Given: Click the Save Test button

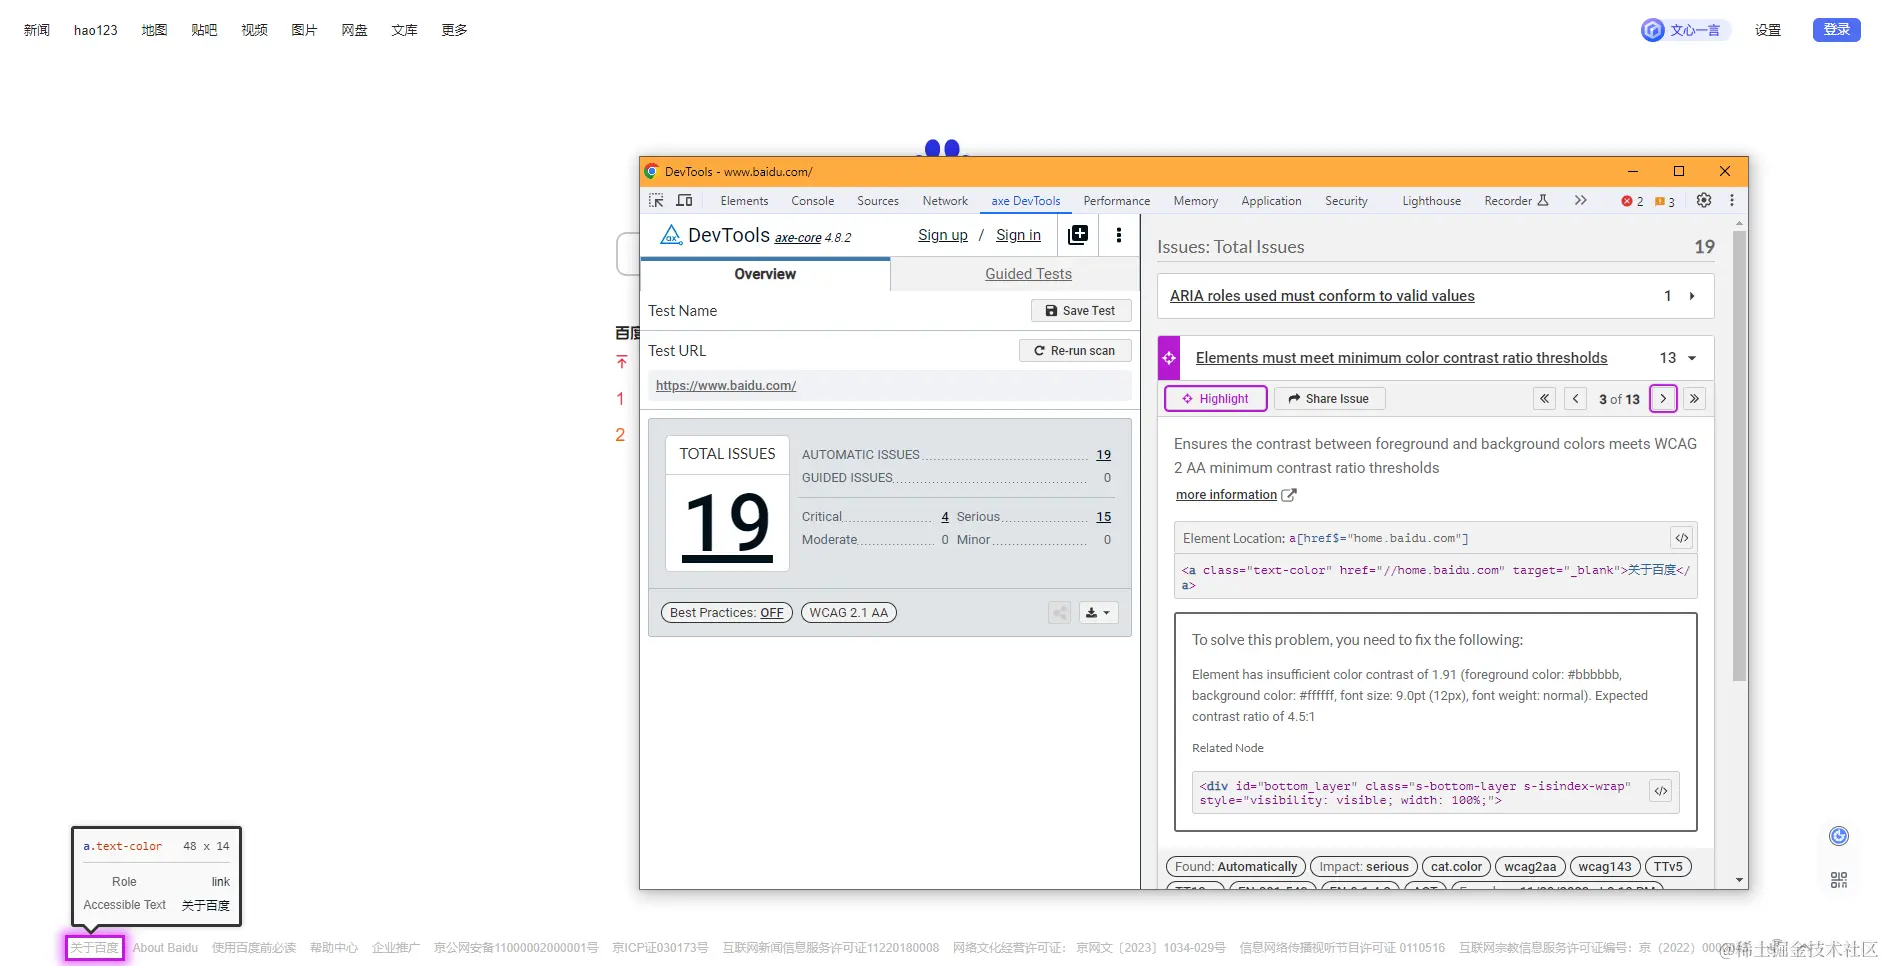Looking at the screenshot, I should tap(1081, 311).
